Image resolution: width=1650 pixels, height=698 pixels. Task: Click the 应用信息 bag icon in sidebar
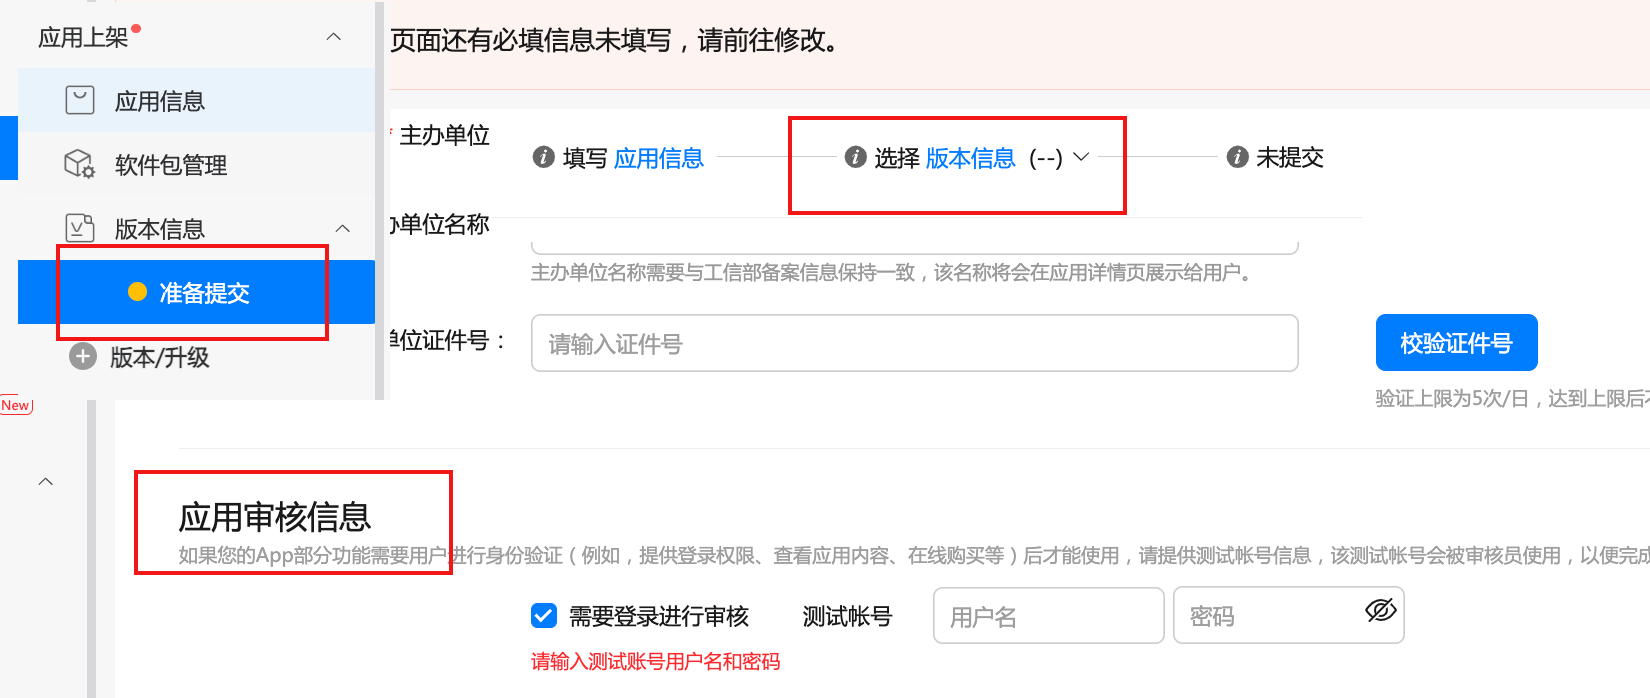click(80, 100)
